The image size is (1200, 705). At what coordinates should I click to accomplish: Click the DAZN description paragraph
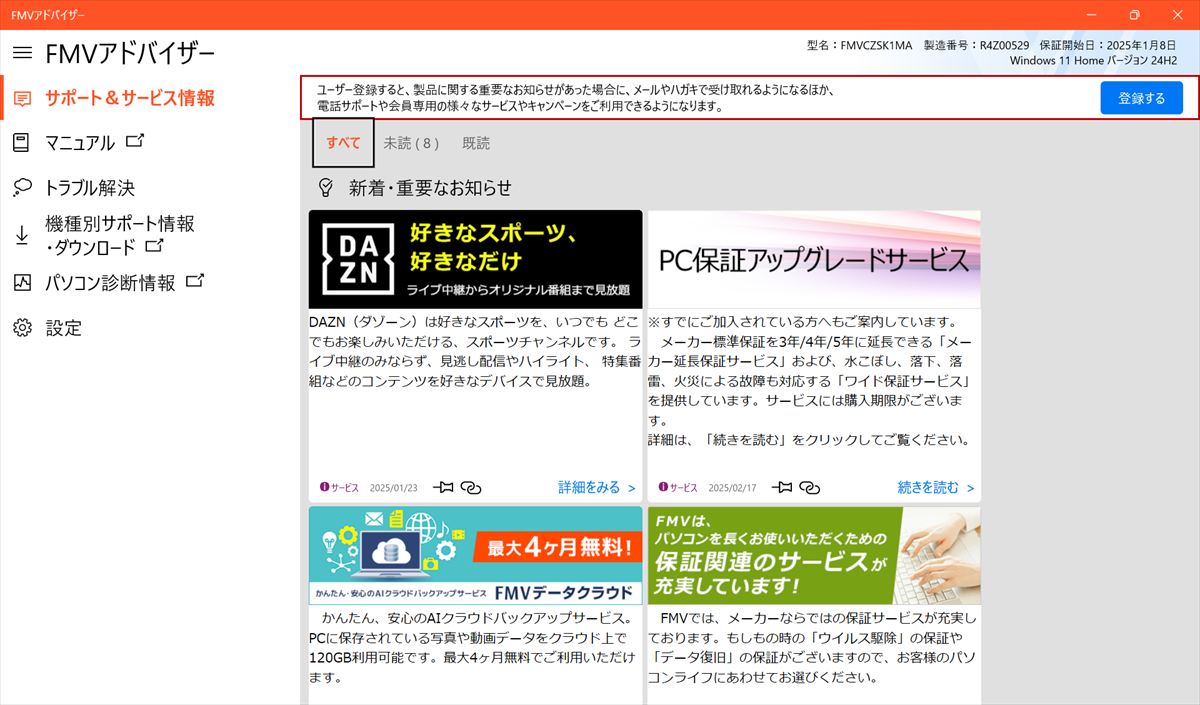(x=475, y=351)
